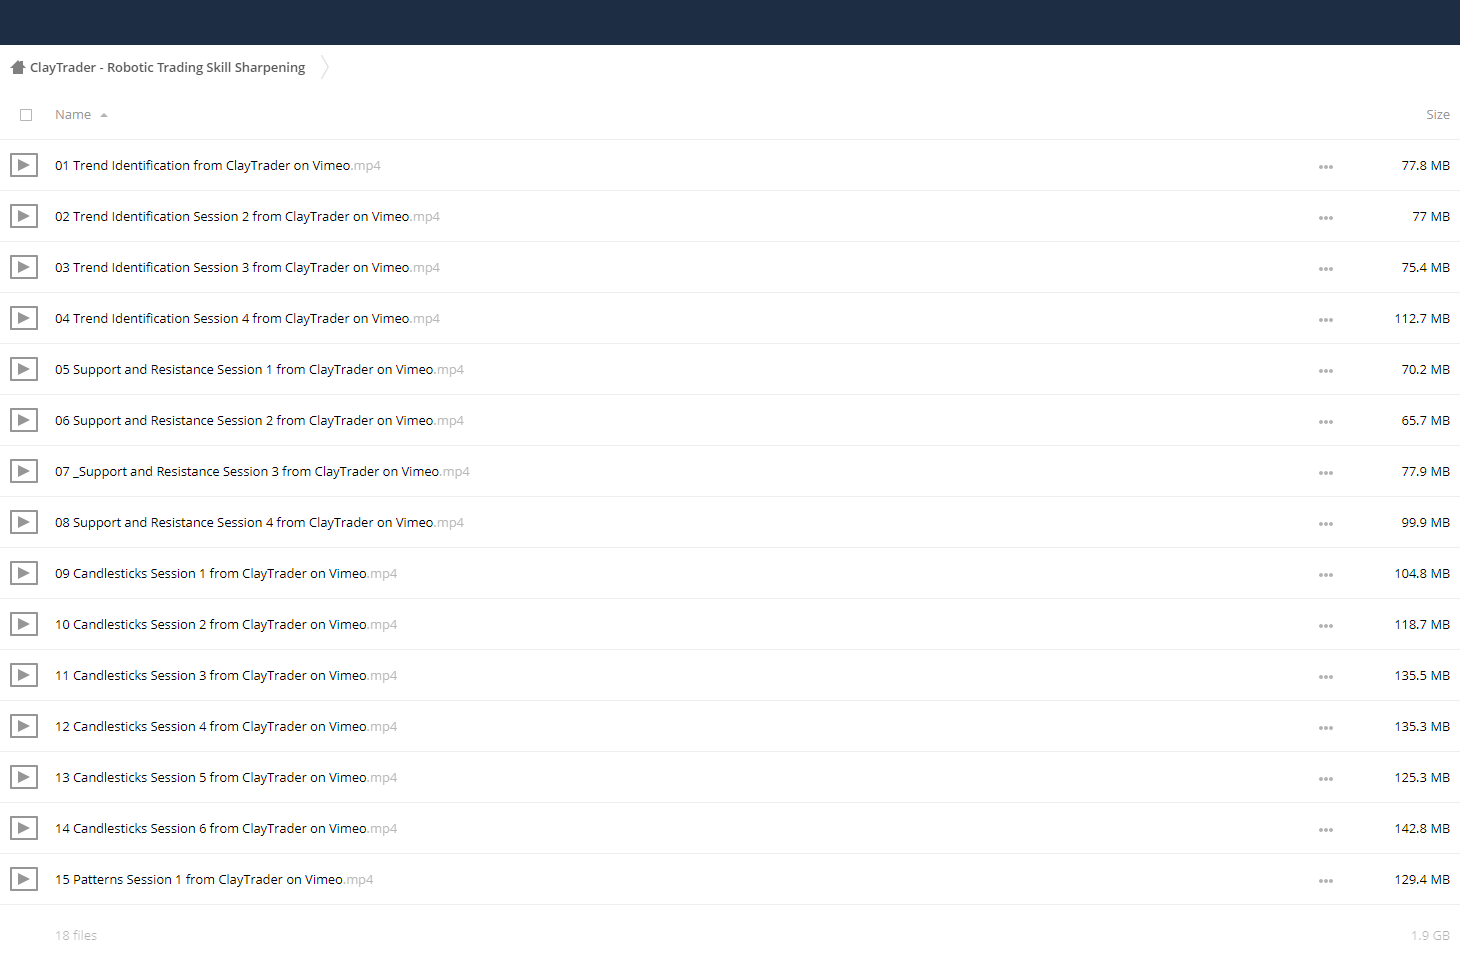Open file 09 Candlesticks Session 1
The image size is (1460, 958).
[x=226, y=574]
